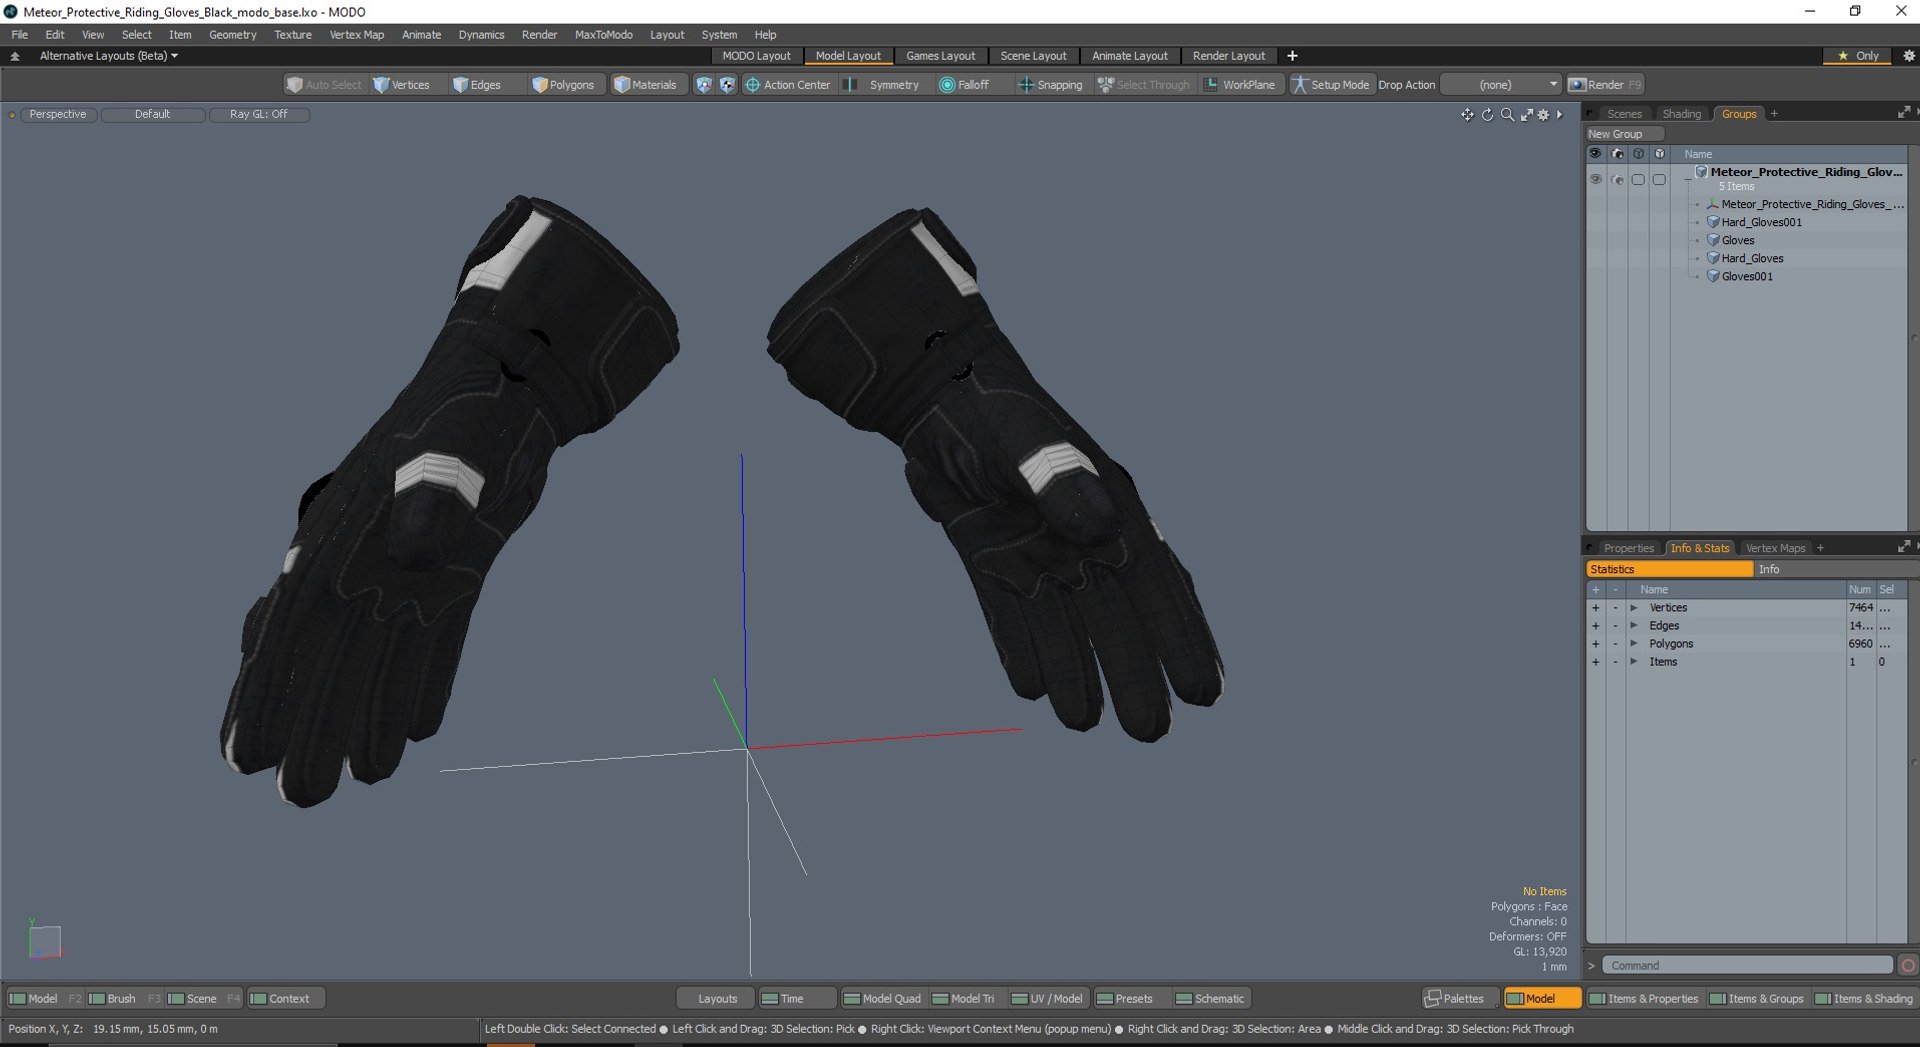Switch to Render Layout tab
Image resolution: width=1920 pixels, height=1047 pixels.
point(1228,56)
